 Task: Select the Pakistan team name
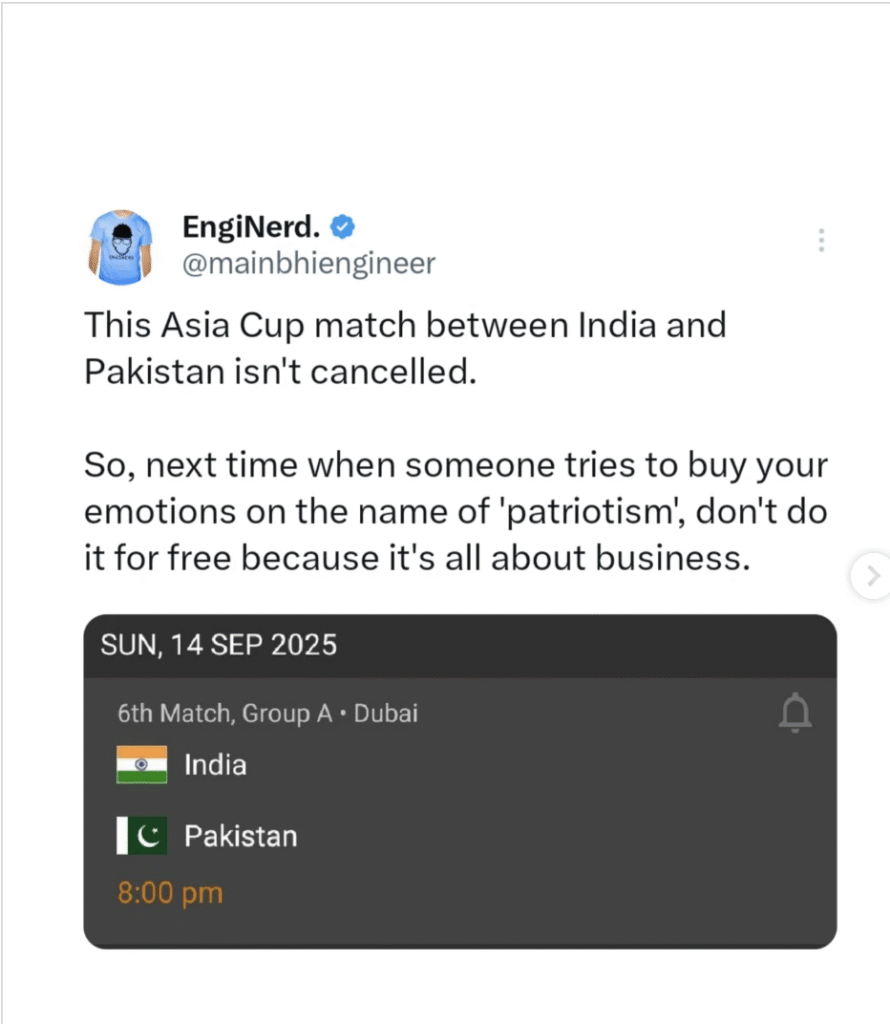click(240, 836)
